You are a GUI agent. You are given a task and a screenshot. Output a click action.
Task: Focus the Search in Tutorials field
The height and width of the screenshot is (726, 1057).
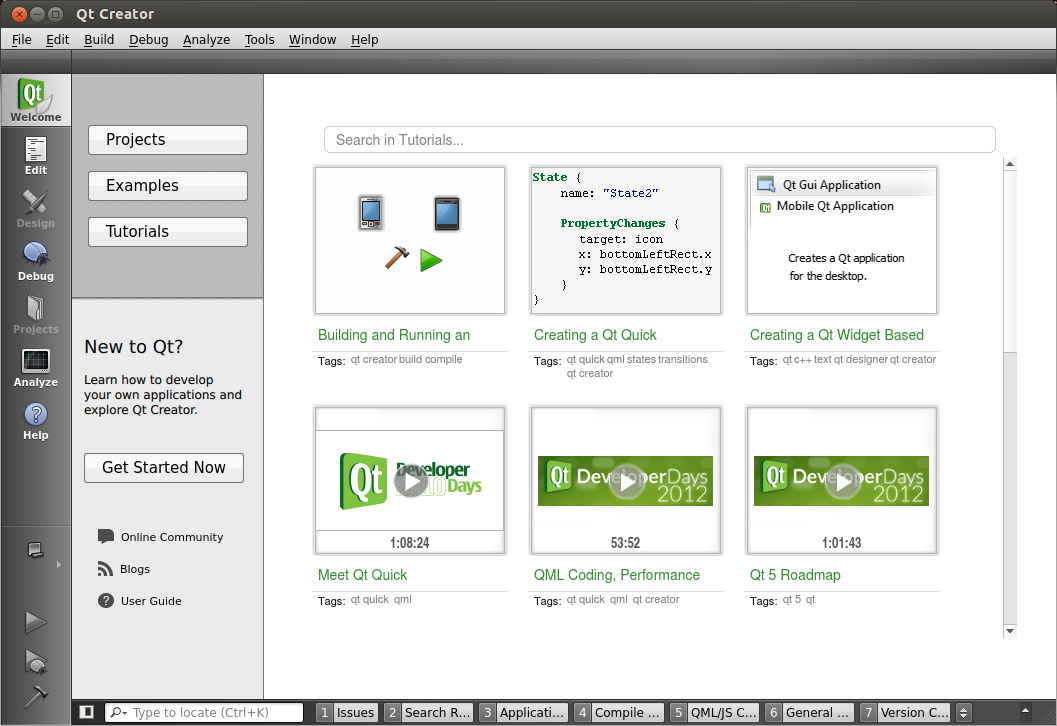660,140
